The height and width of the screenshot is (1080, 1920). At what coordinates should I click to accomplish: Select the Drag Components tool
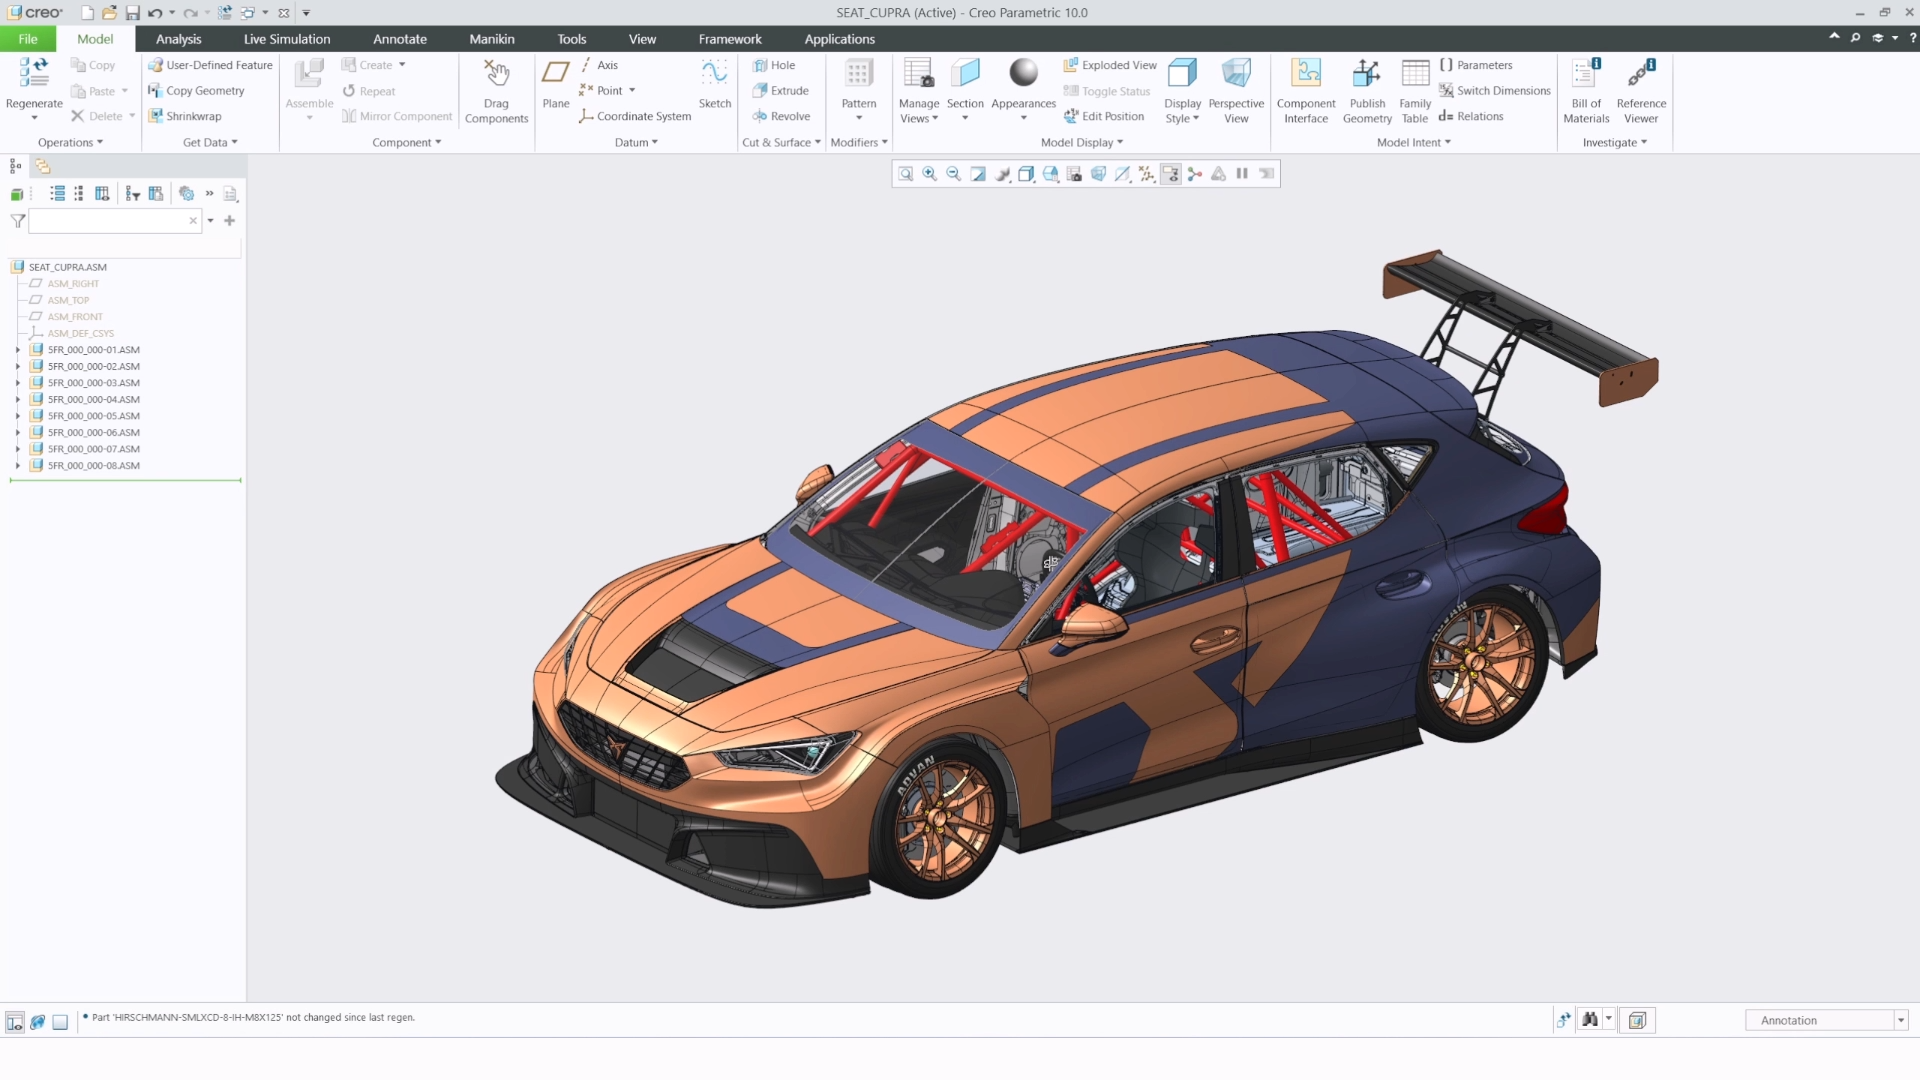tap(496, 91)
